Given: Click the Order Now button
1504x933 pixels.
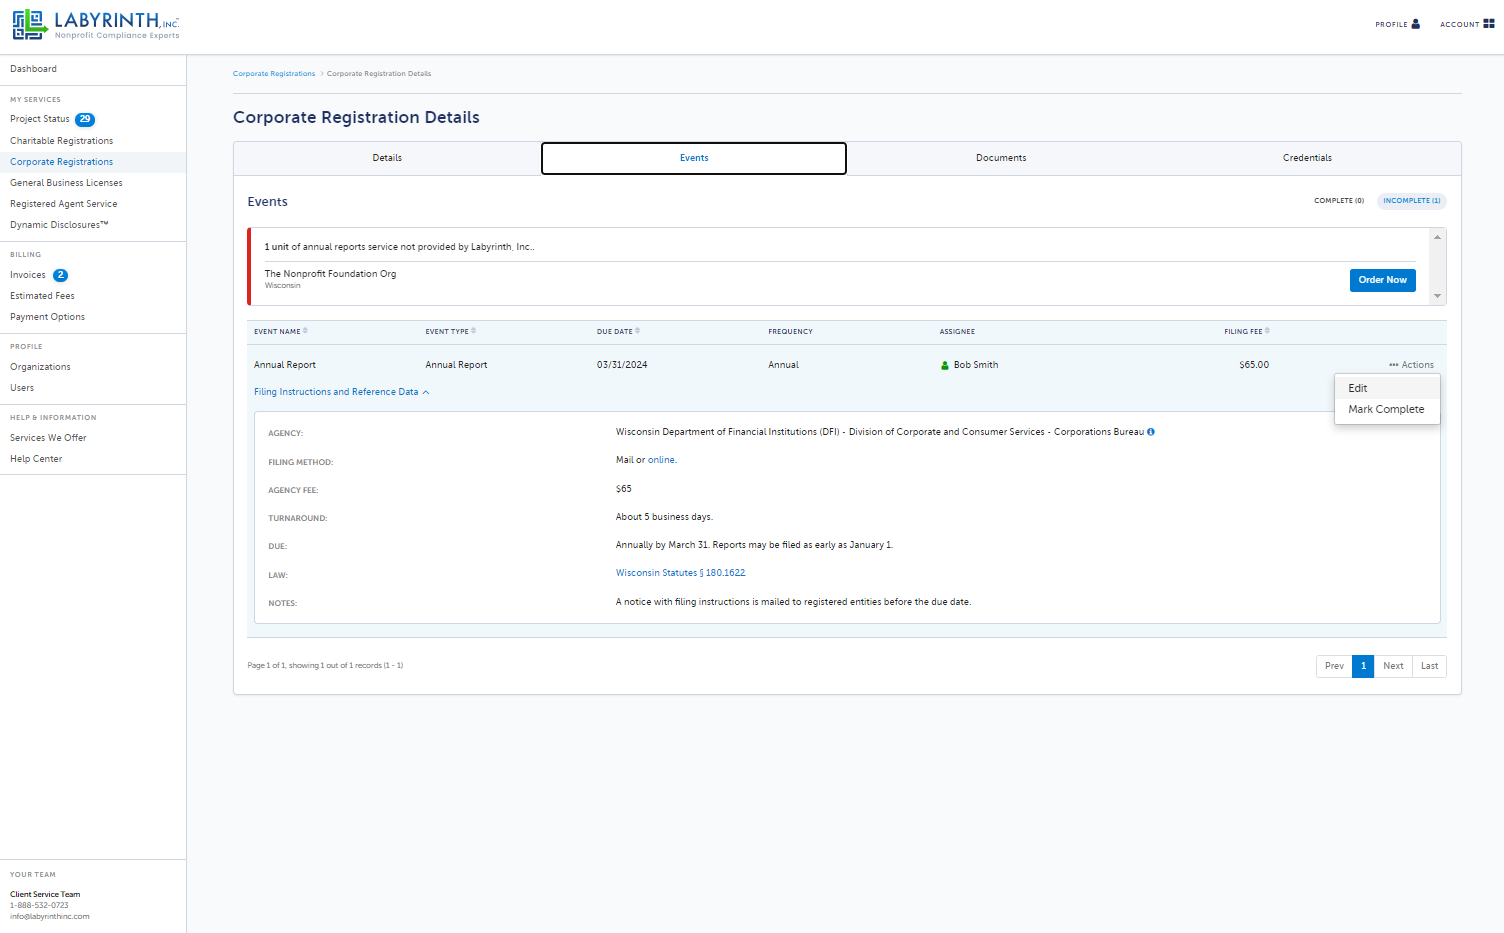Looking at the screenshot, I should tap(1382, 280).
